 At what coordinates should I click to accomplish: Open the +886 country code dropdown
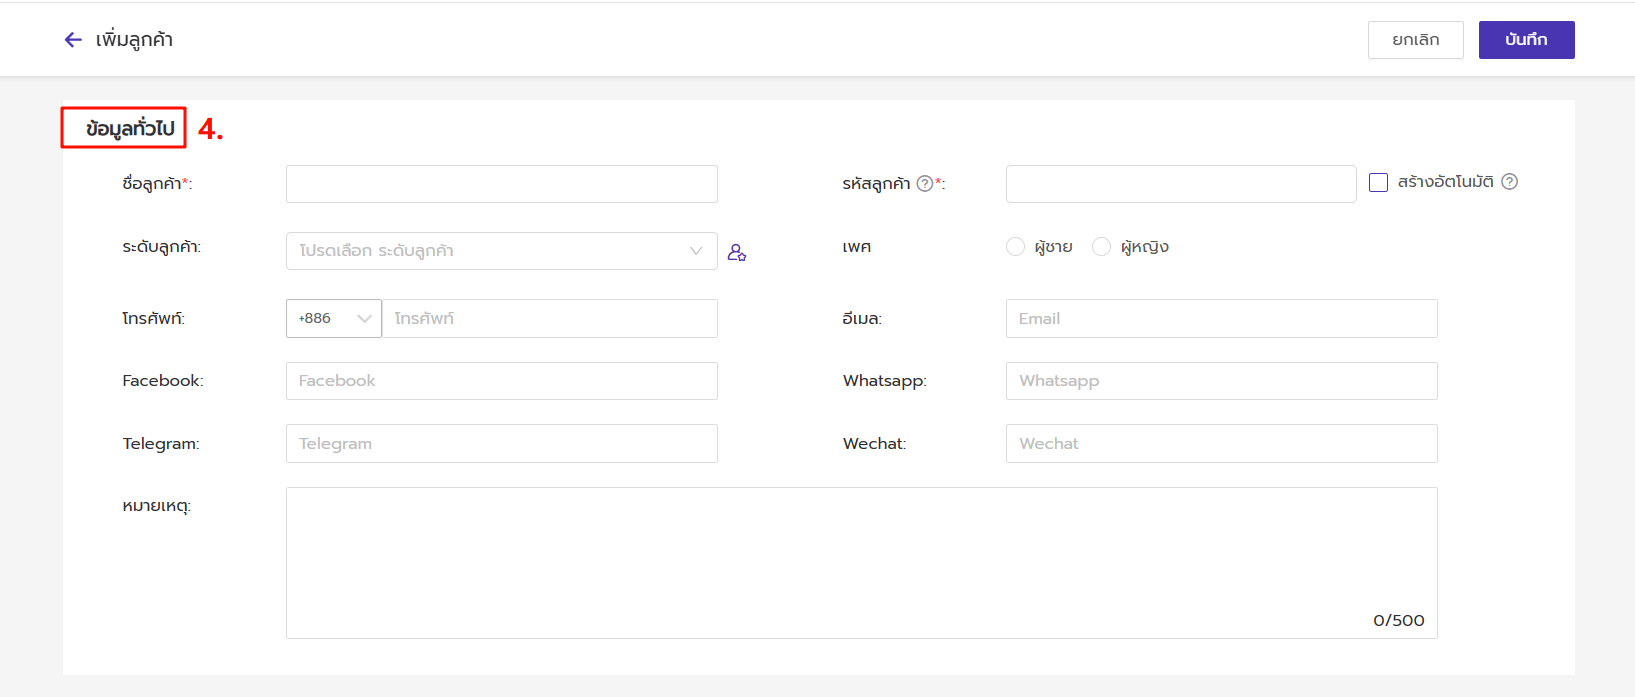pos(333,319)
